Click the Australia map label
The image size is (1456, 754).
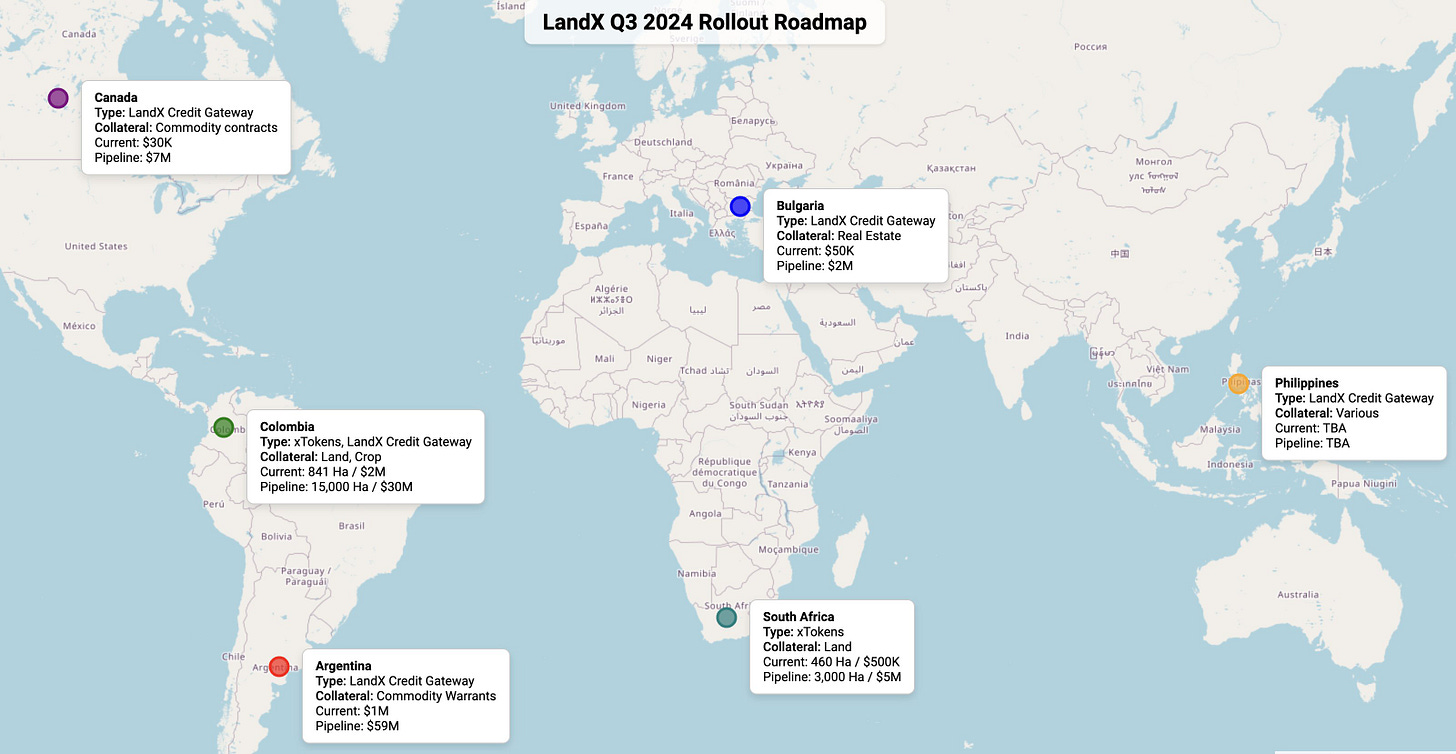(1297, 594)
